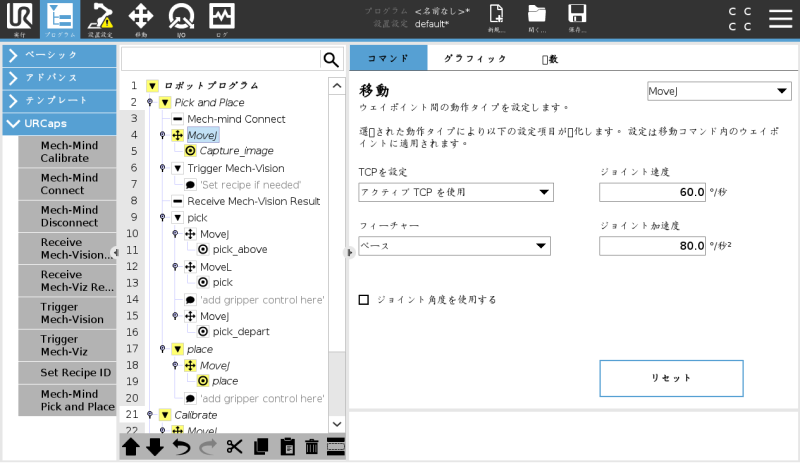Screen dimensions: 800x463
Task: Open the Feature base dropdown
Action: click(454, 246)
